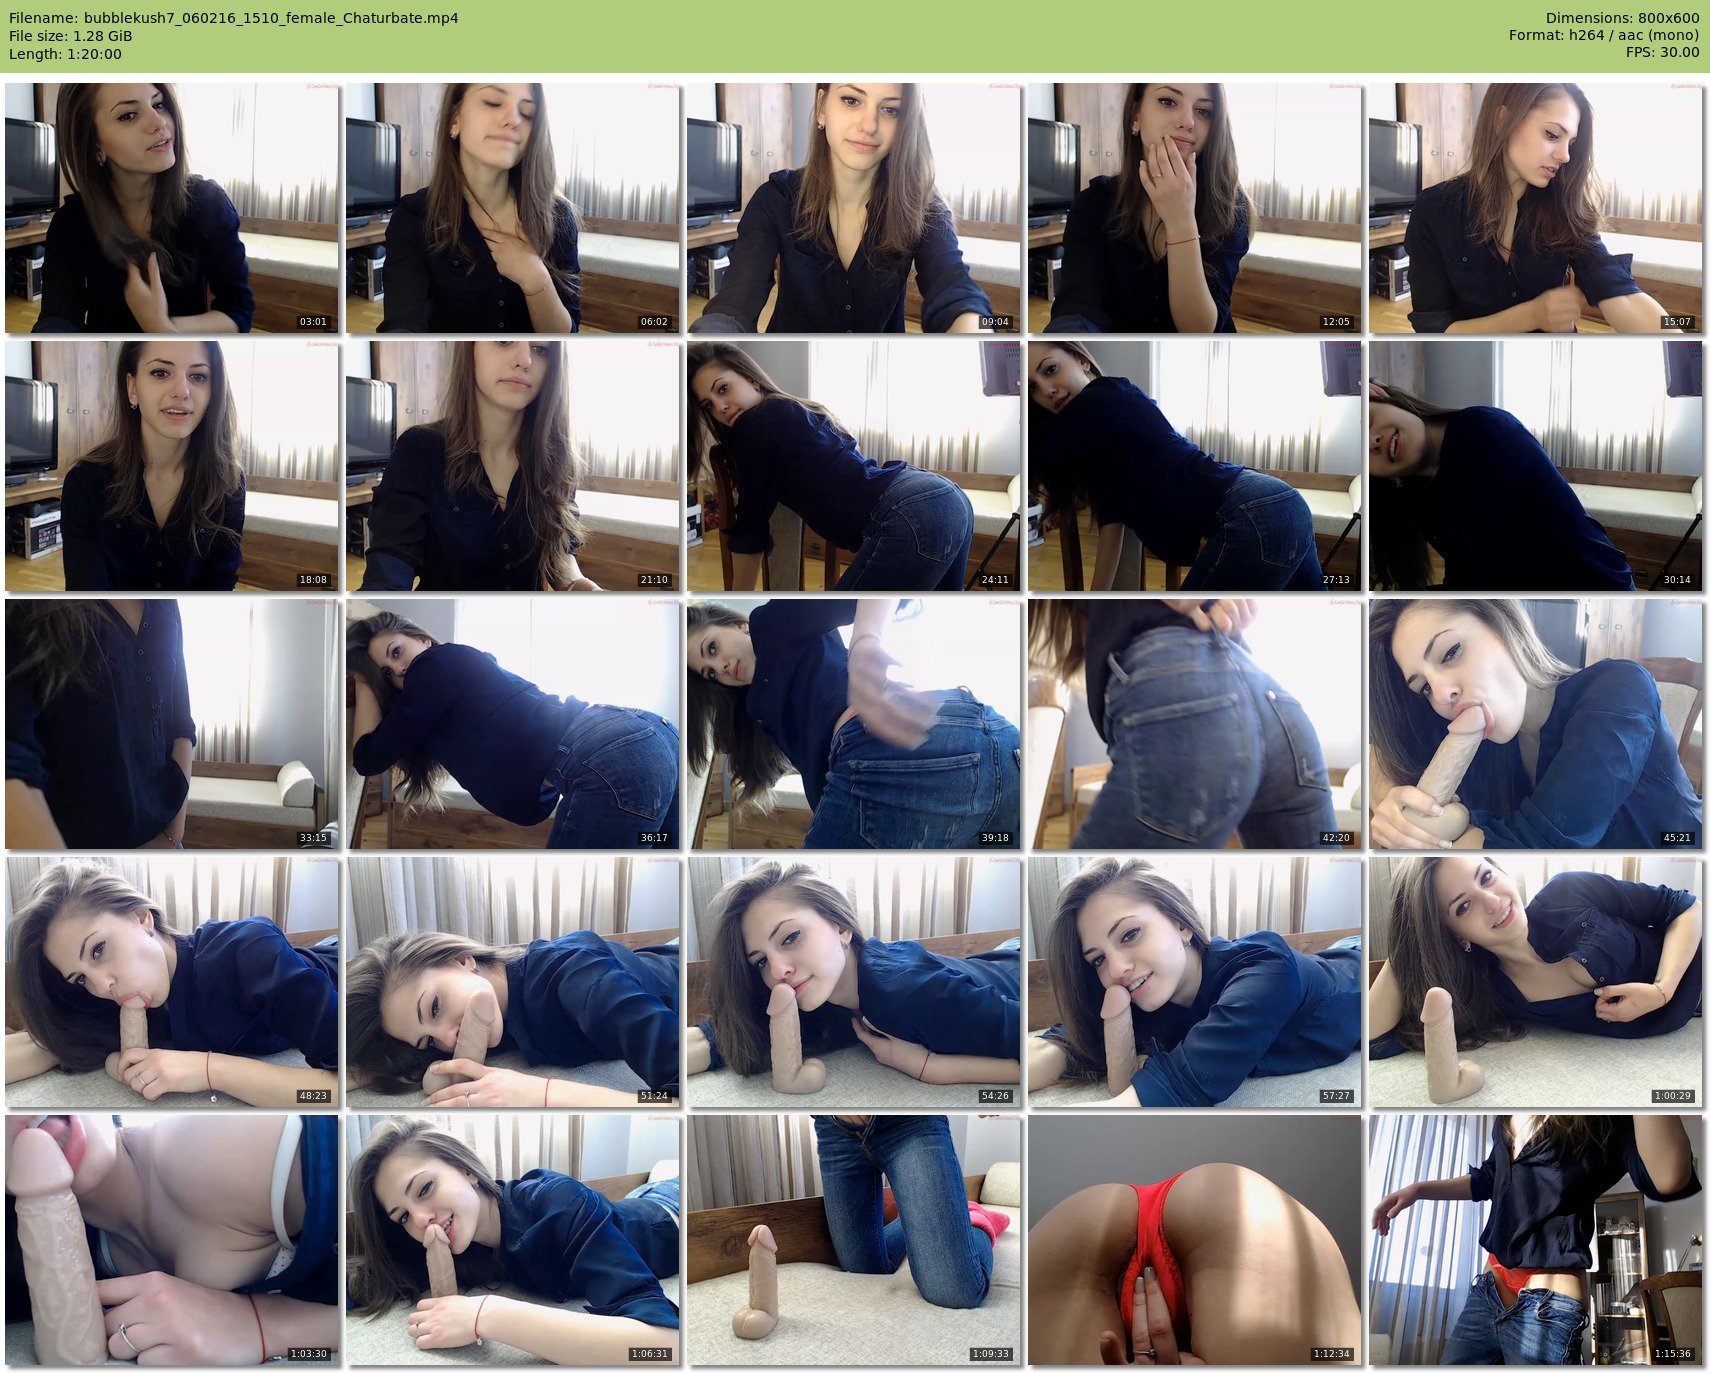Click the 33:15 timestamp label
The width and height of the screenshot is (1710, 1373).
tap(313, 838)
